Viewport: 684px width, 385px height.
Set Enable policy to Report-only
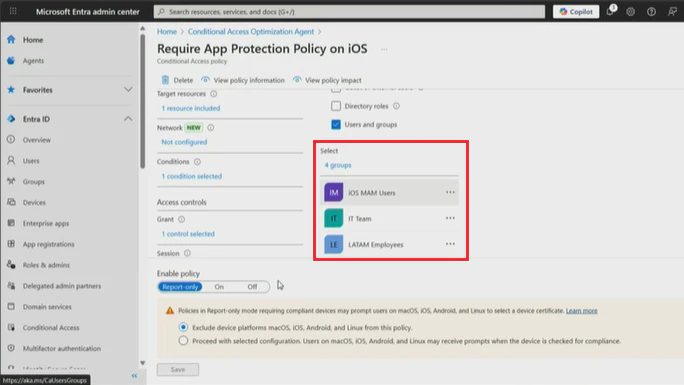point(180,286)
